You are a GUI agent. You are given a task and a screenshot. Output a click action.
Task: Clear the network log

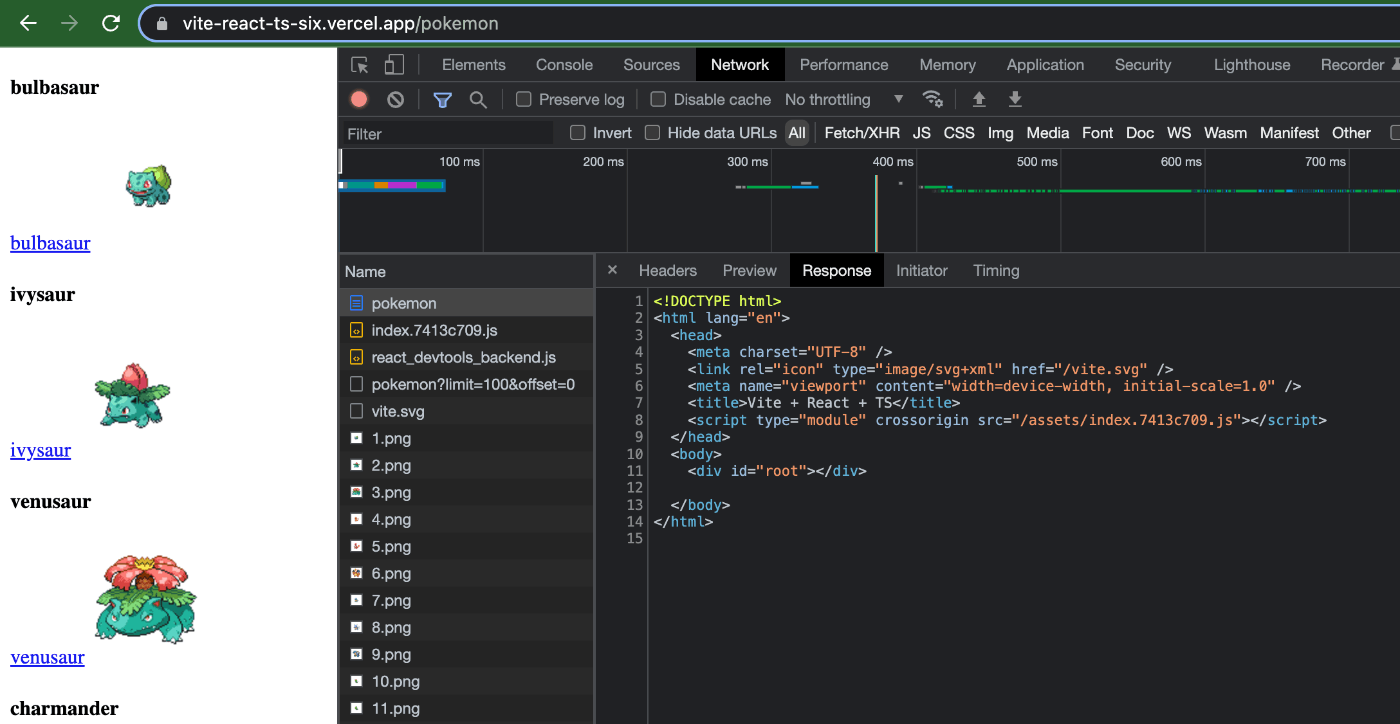tap(396, 99)
